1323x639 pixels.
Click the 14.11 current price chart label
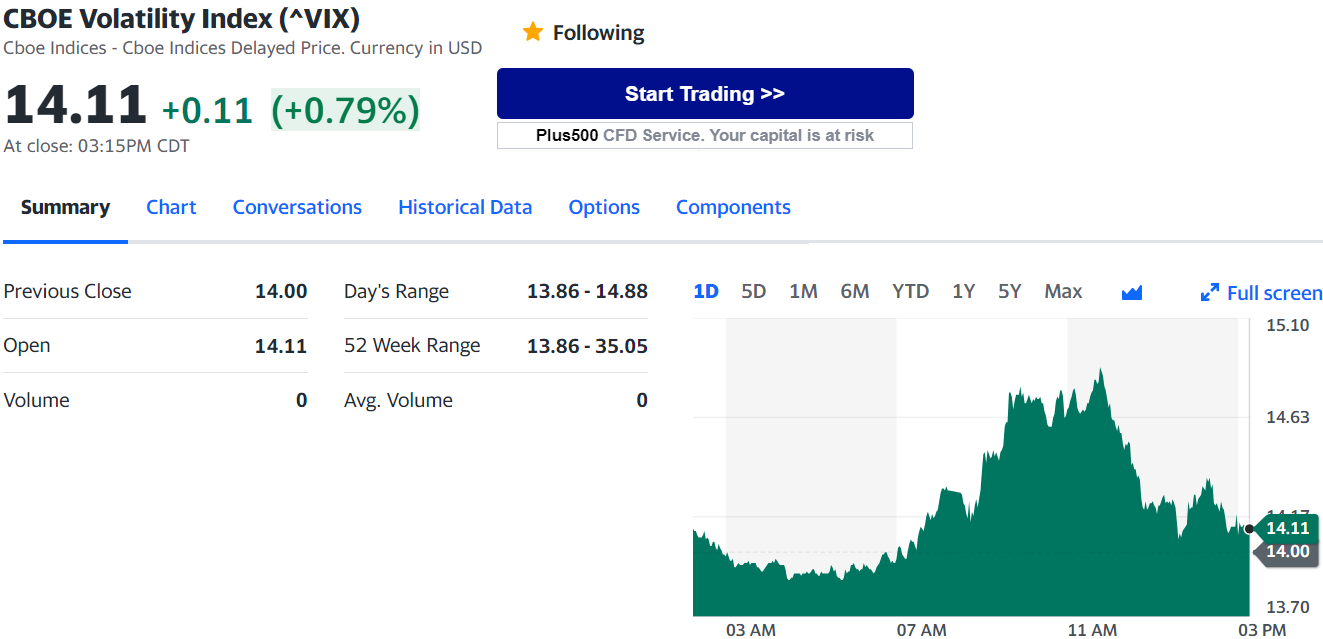1285,528
